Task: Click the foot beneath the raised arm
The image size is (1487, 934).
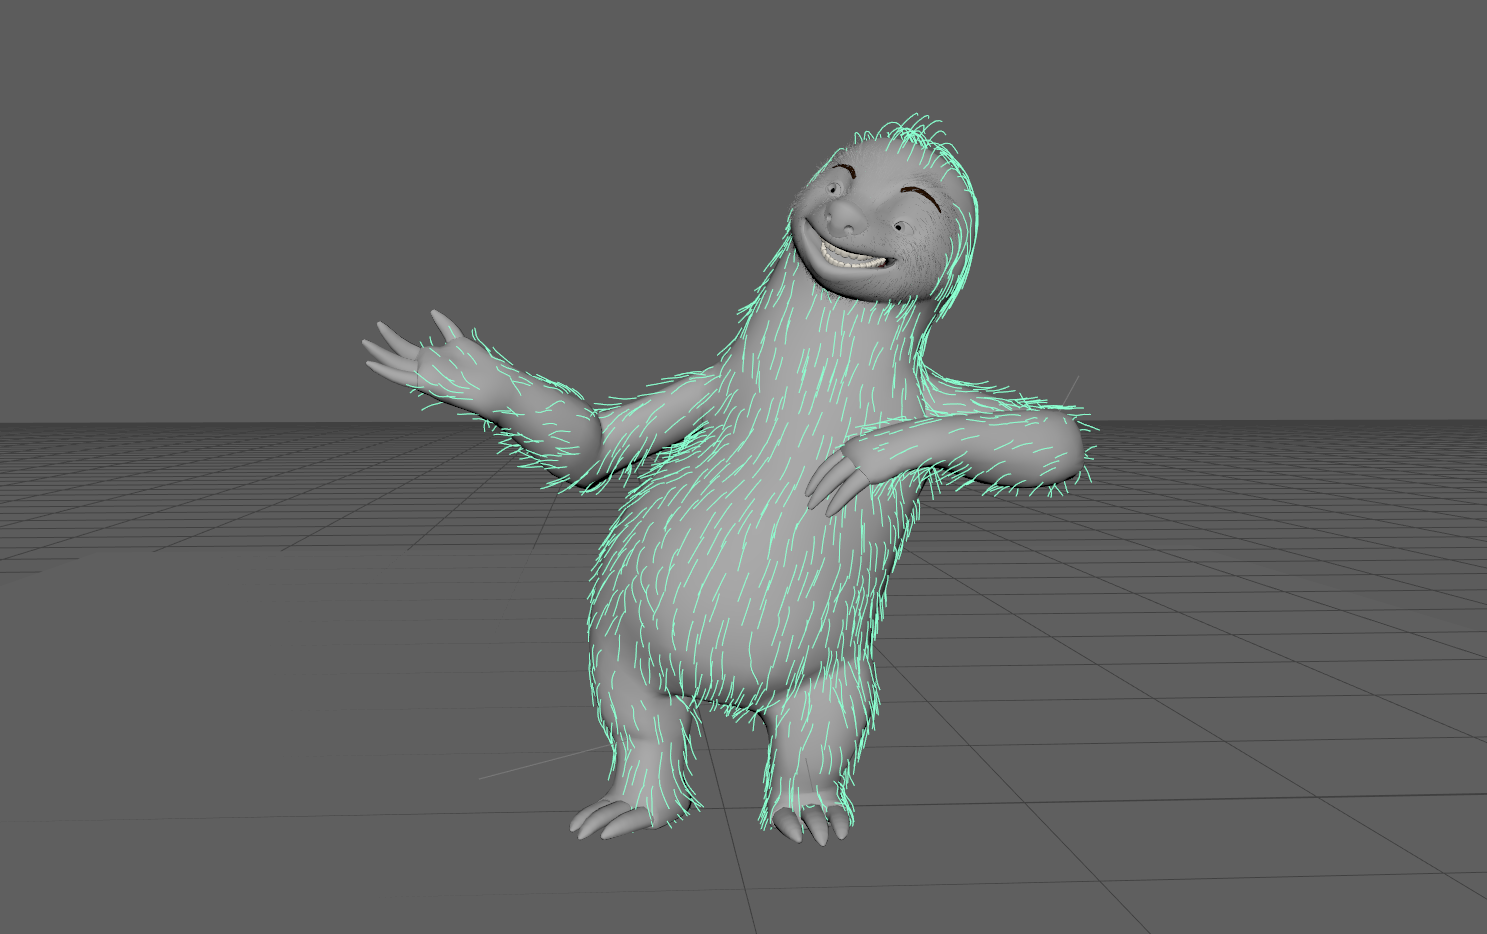Action: tap(615, 815)
